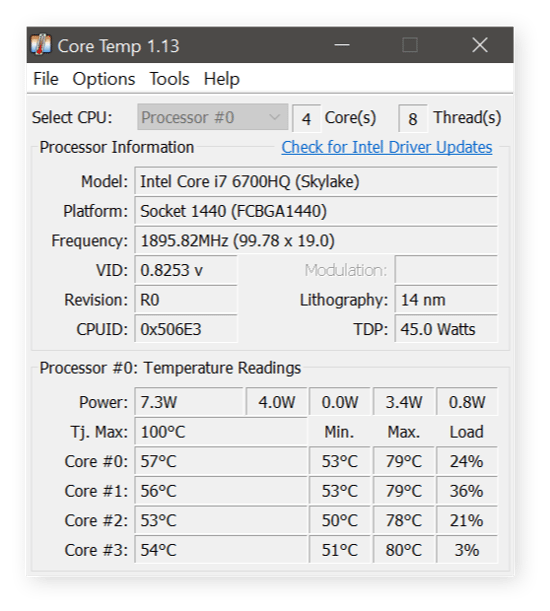The height and width of the screenshot is (611, 550).
Task: Expand the Processor #0 dropdown
Action: click(212, 117)
